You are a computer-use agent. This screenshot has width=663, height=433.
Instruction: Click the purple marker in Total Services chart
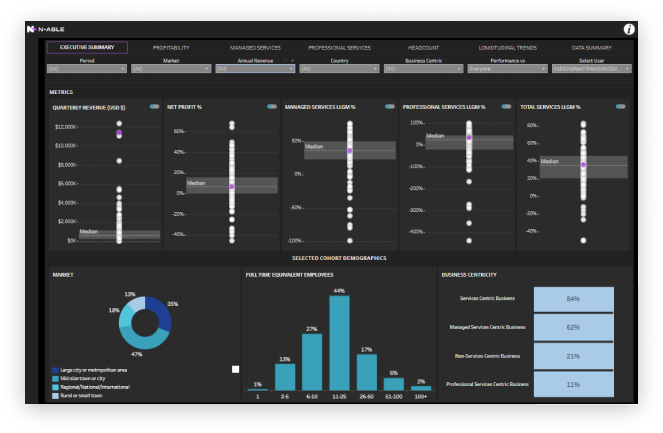pyautogui.click(x=584, y=164)
